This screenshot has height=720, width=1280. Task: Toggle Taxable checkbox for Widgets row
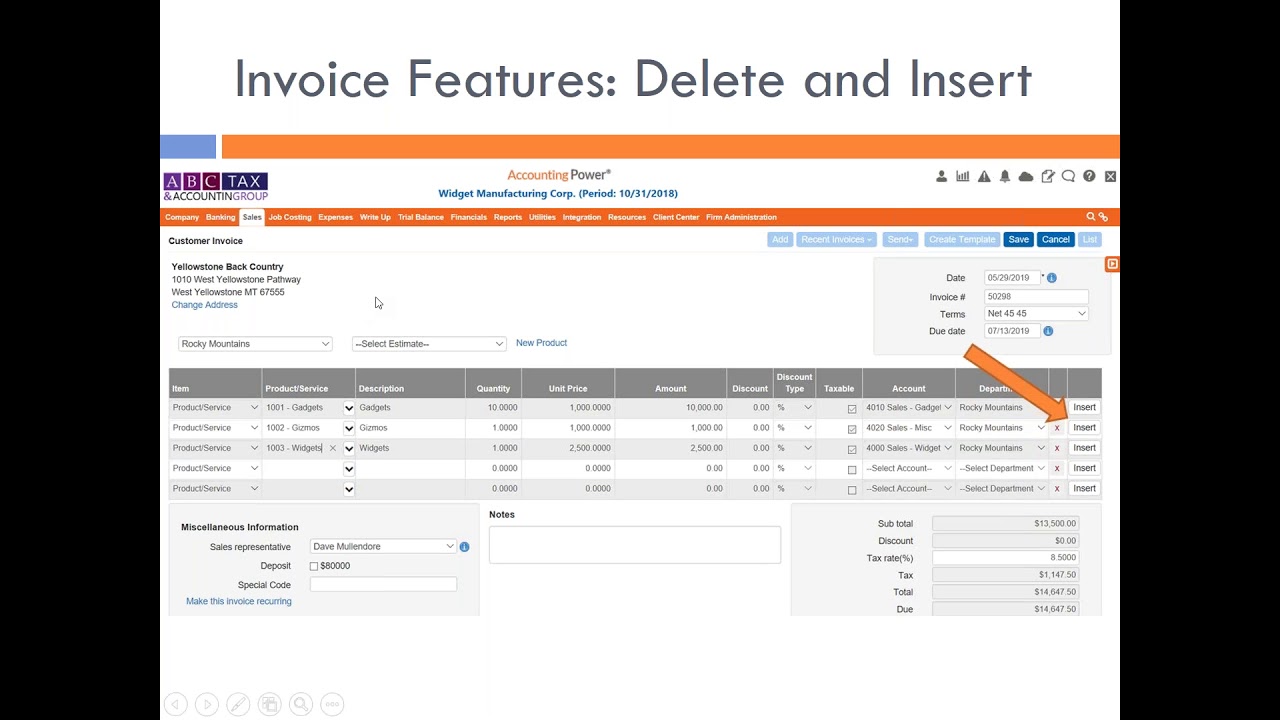coord(852,449)
